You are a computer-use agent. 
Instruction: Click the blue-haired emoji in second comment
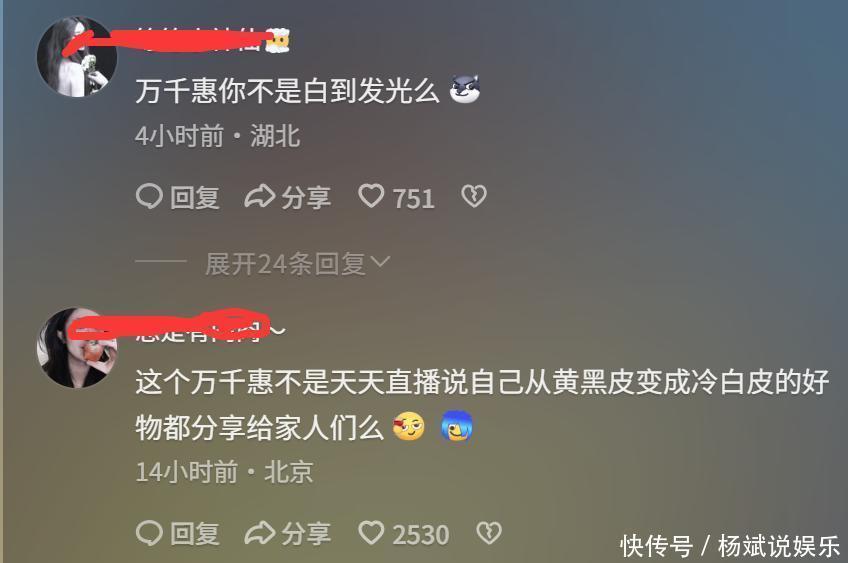point(457,426)
